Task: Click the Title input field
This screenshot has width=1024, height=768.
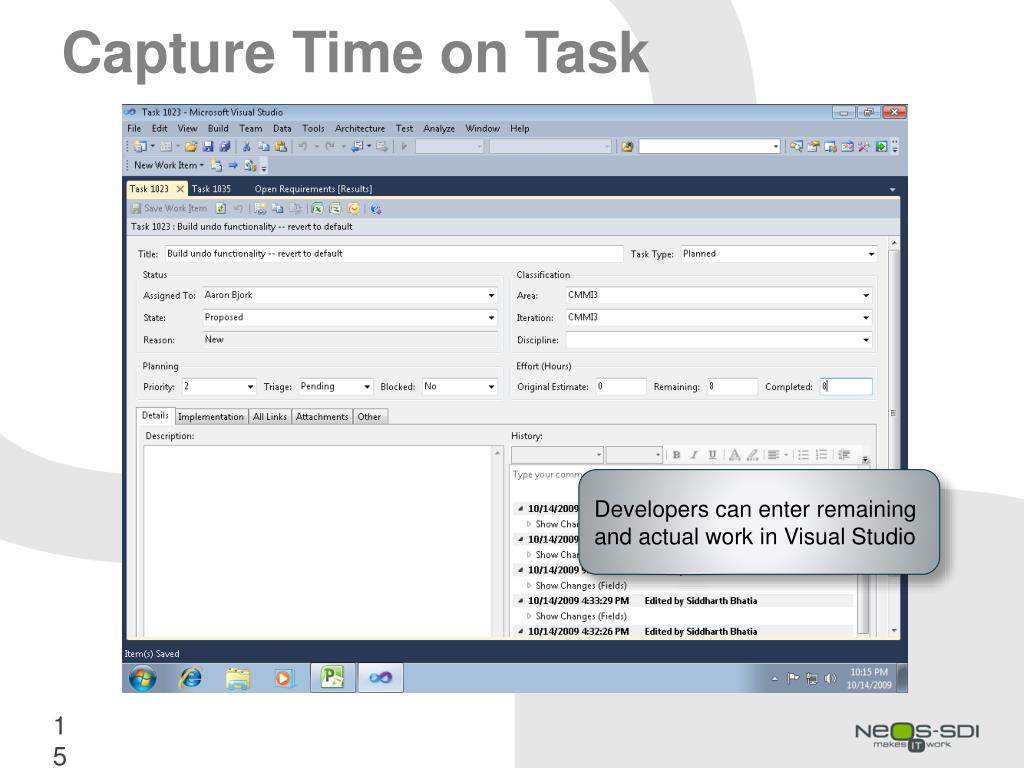Action: (393, 254)
